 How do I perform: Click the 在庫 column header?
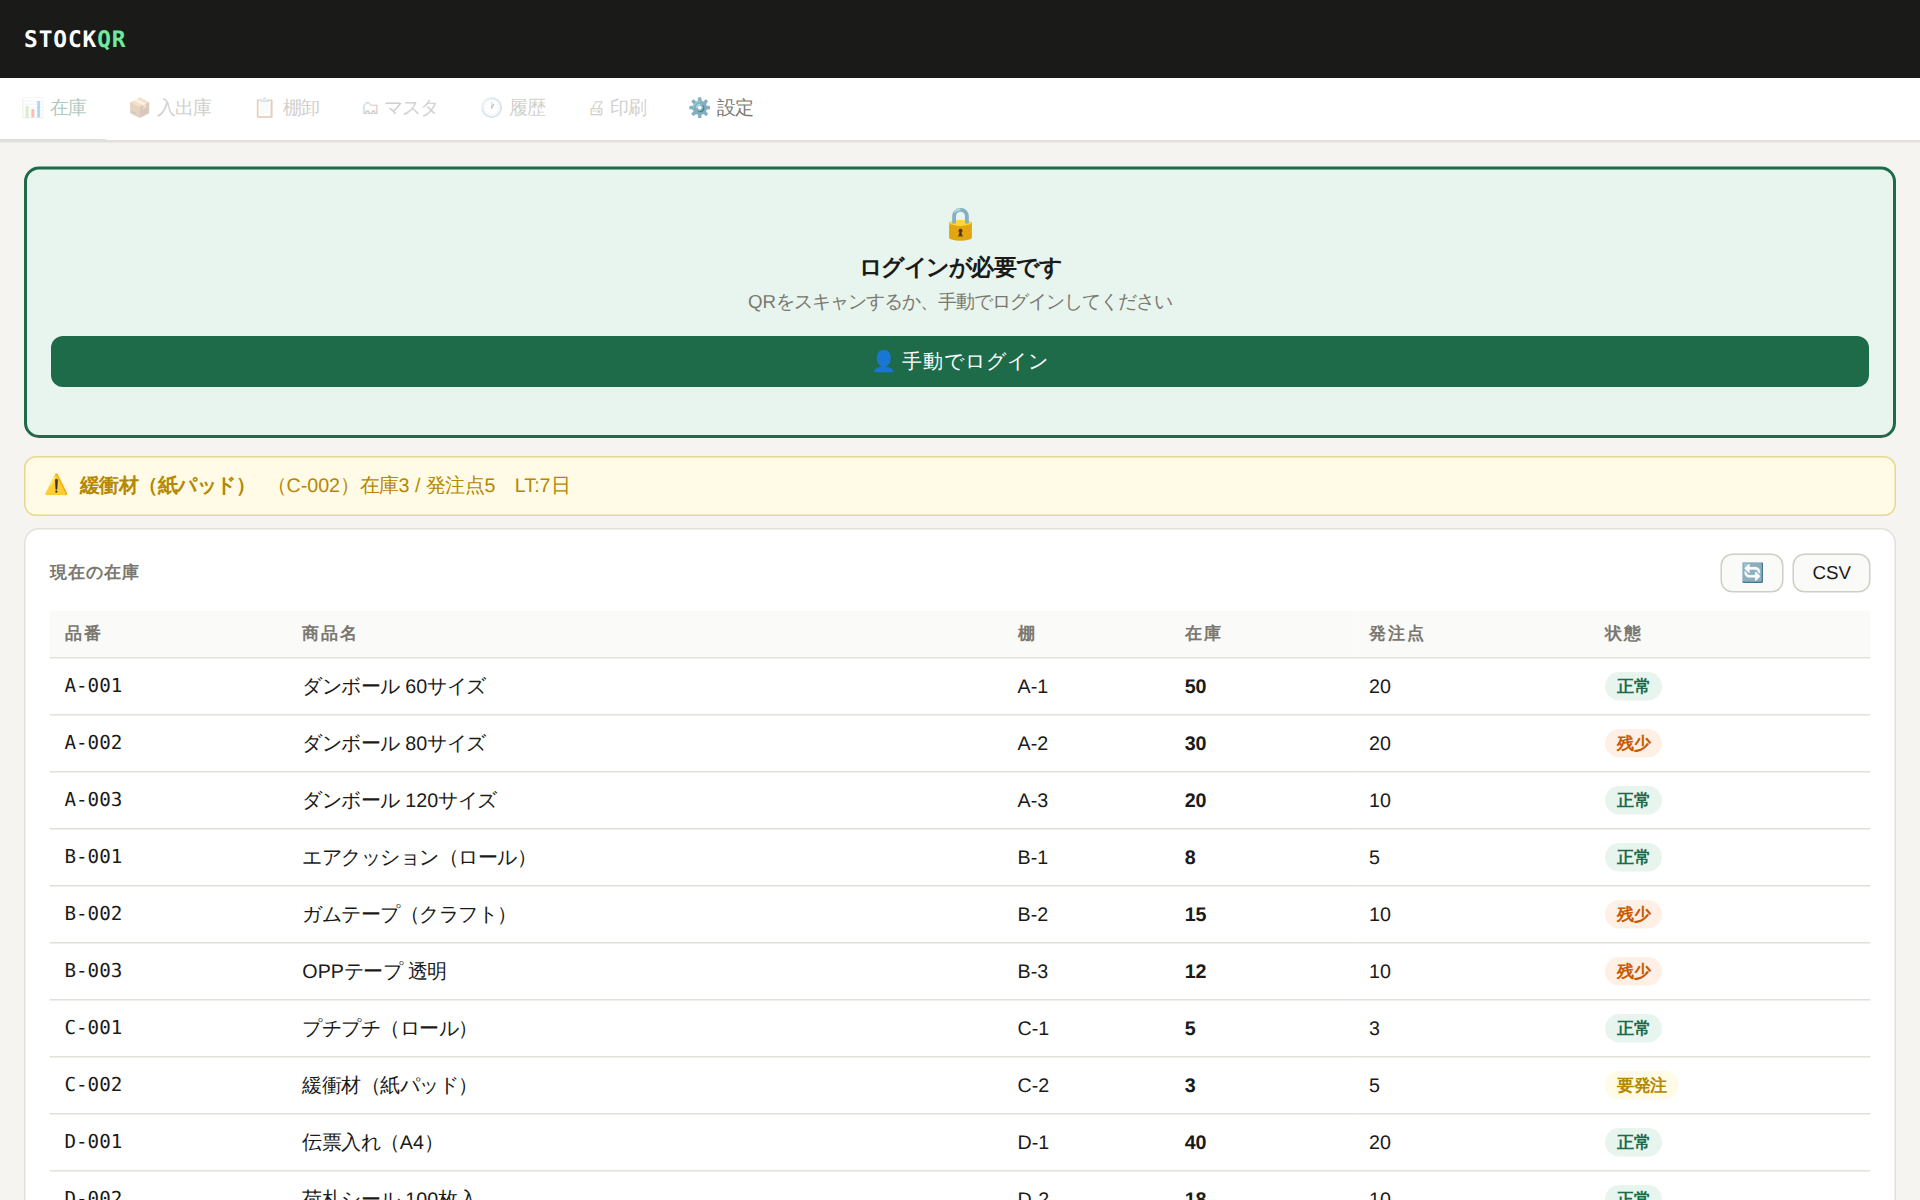coord(1202,633)
